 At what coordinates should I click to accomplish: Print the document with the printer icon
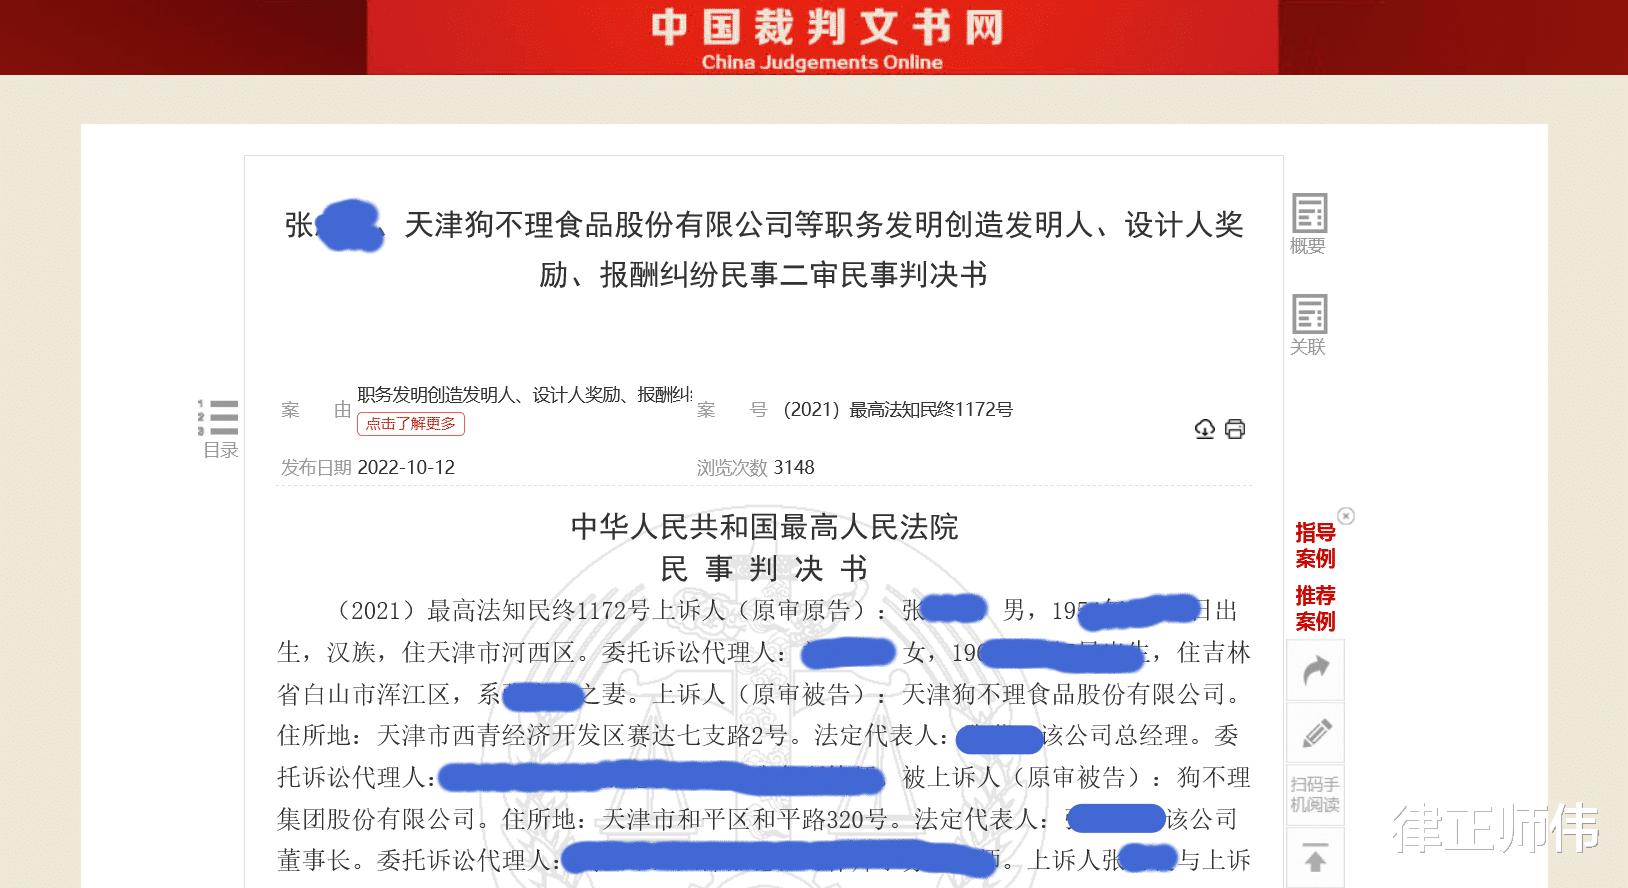coord(1235,429)
